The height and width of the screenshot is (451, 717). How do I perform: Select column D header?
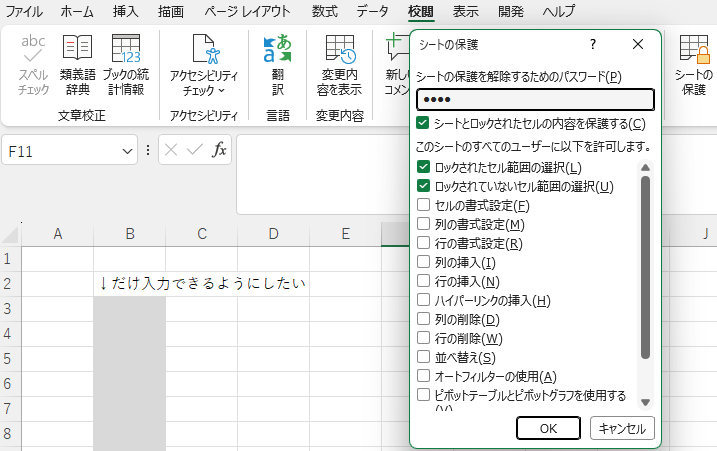[273, 234]
